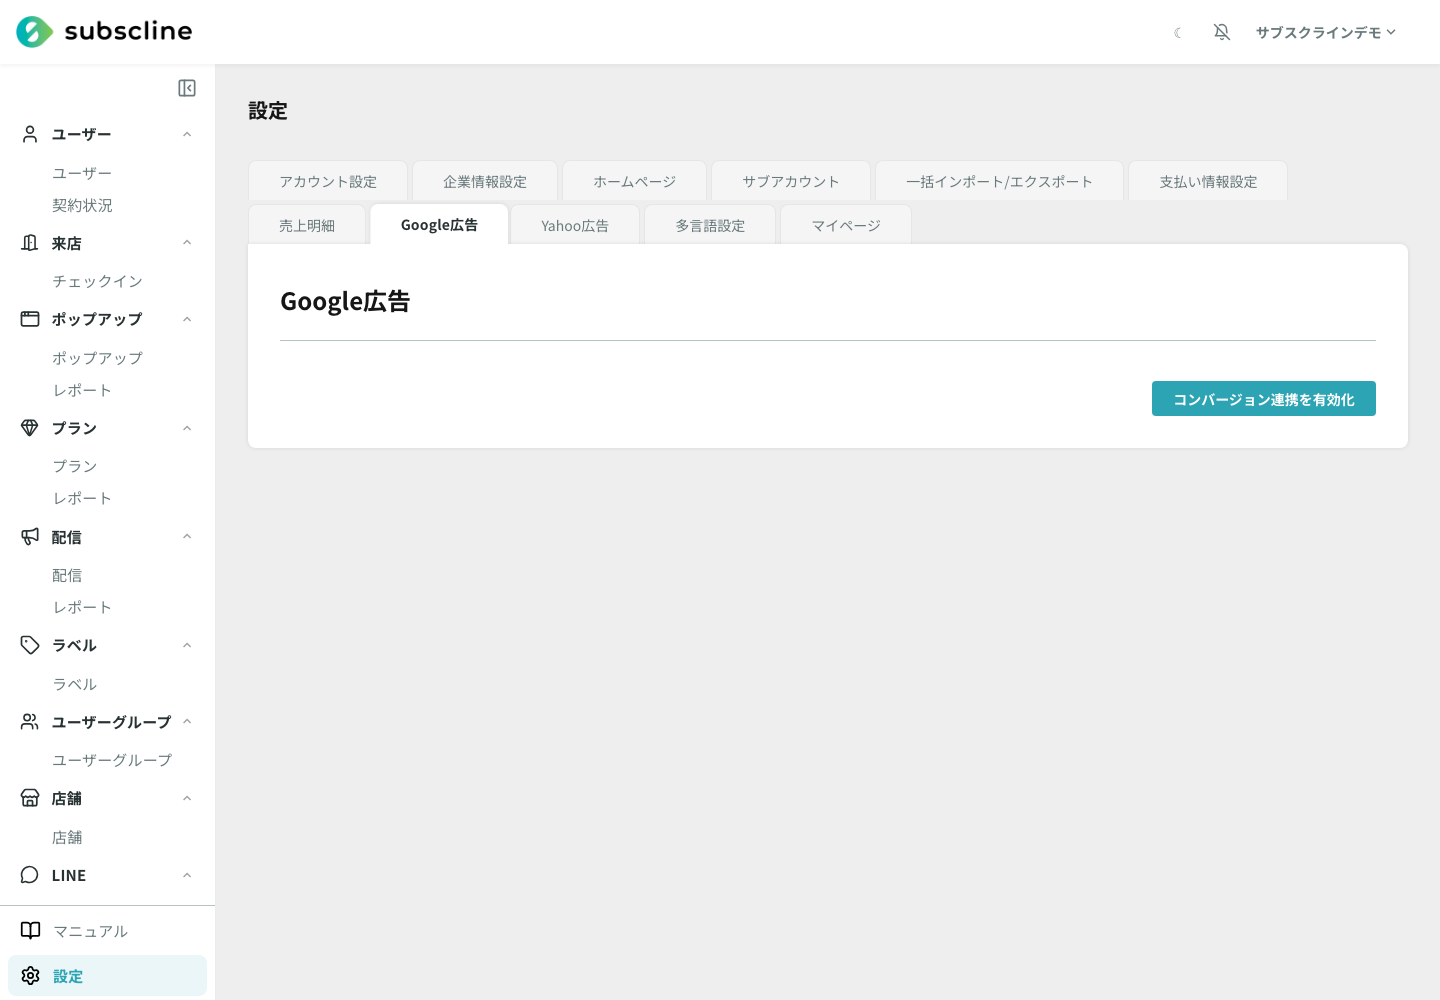This screenshot has width=1440, height=1000.
Task: Click the ラベル tag icon
Action: 30,645
